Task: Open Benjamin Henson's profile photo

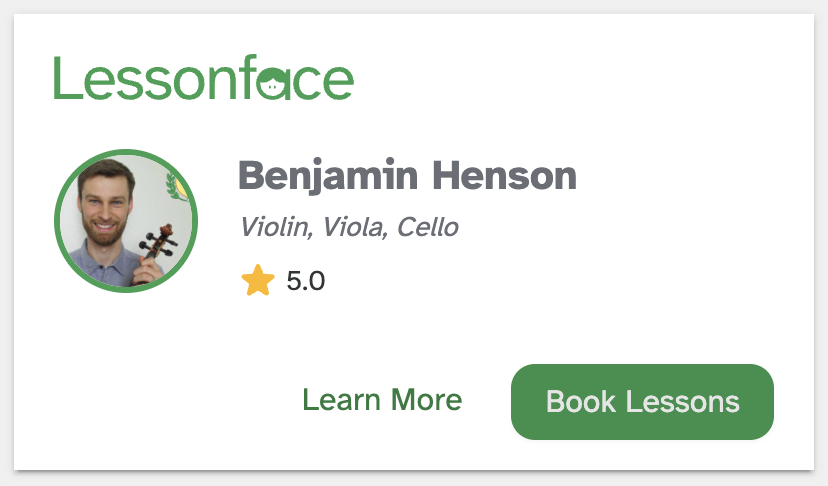Action: 125,222
